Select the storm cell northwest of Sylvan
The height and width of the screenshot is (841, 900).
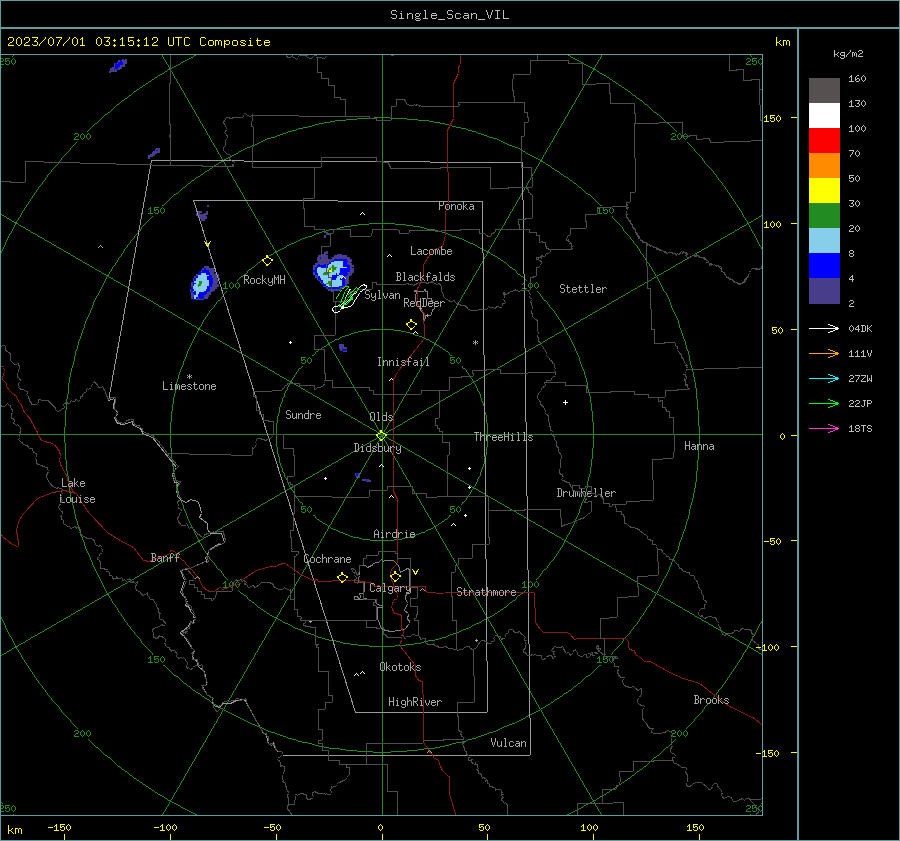(x=333, y=271)
